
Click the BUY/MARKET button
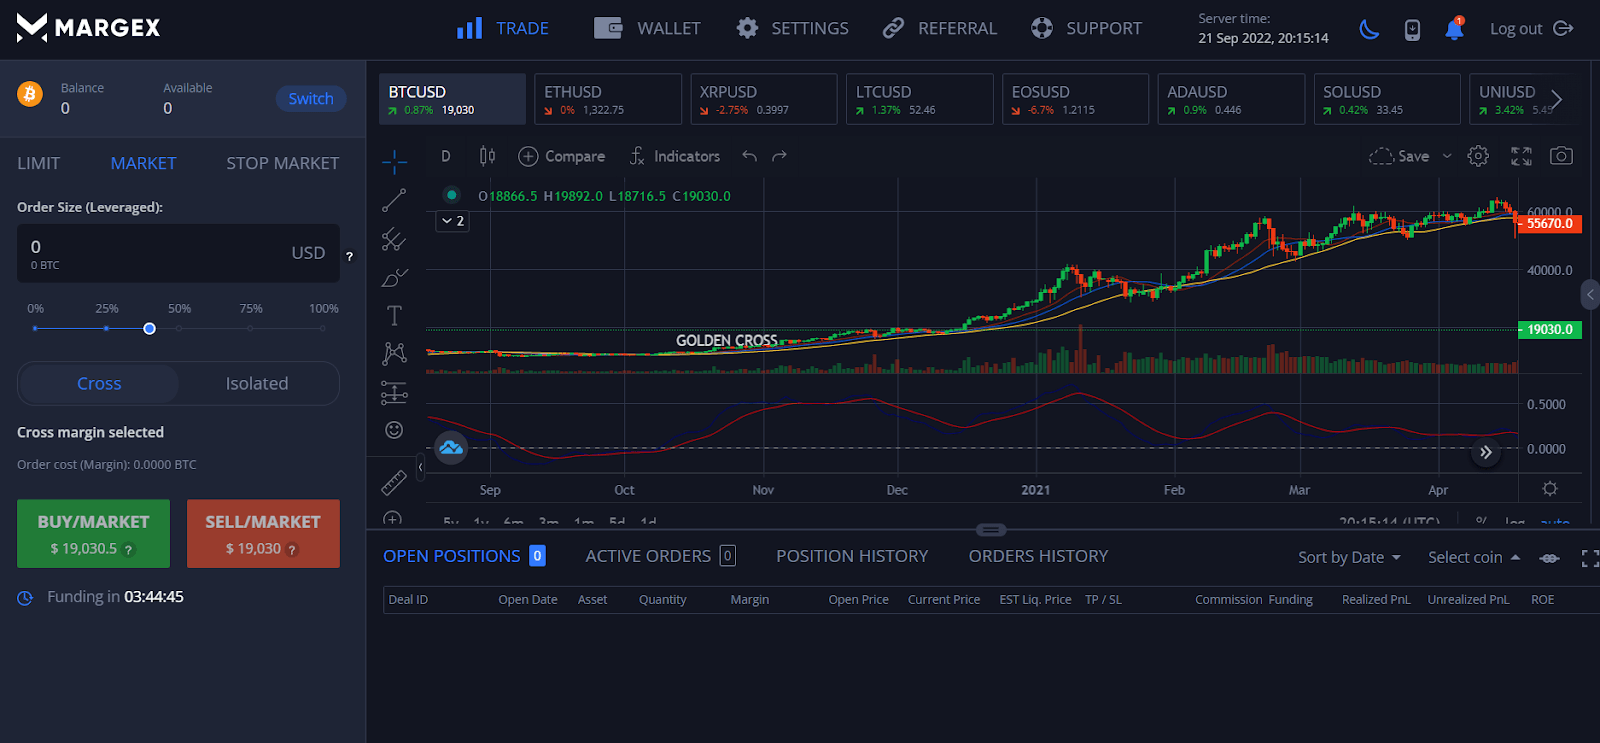click(93, 534)
